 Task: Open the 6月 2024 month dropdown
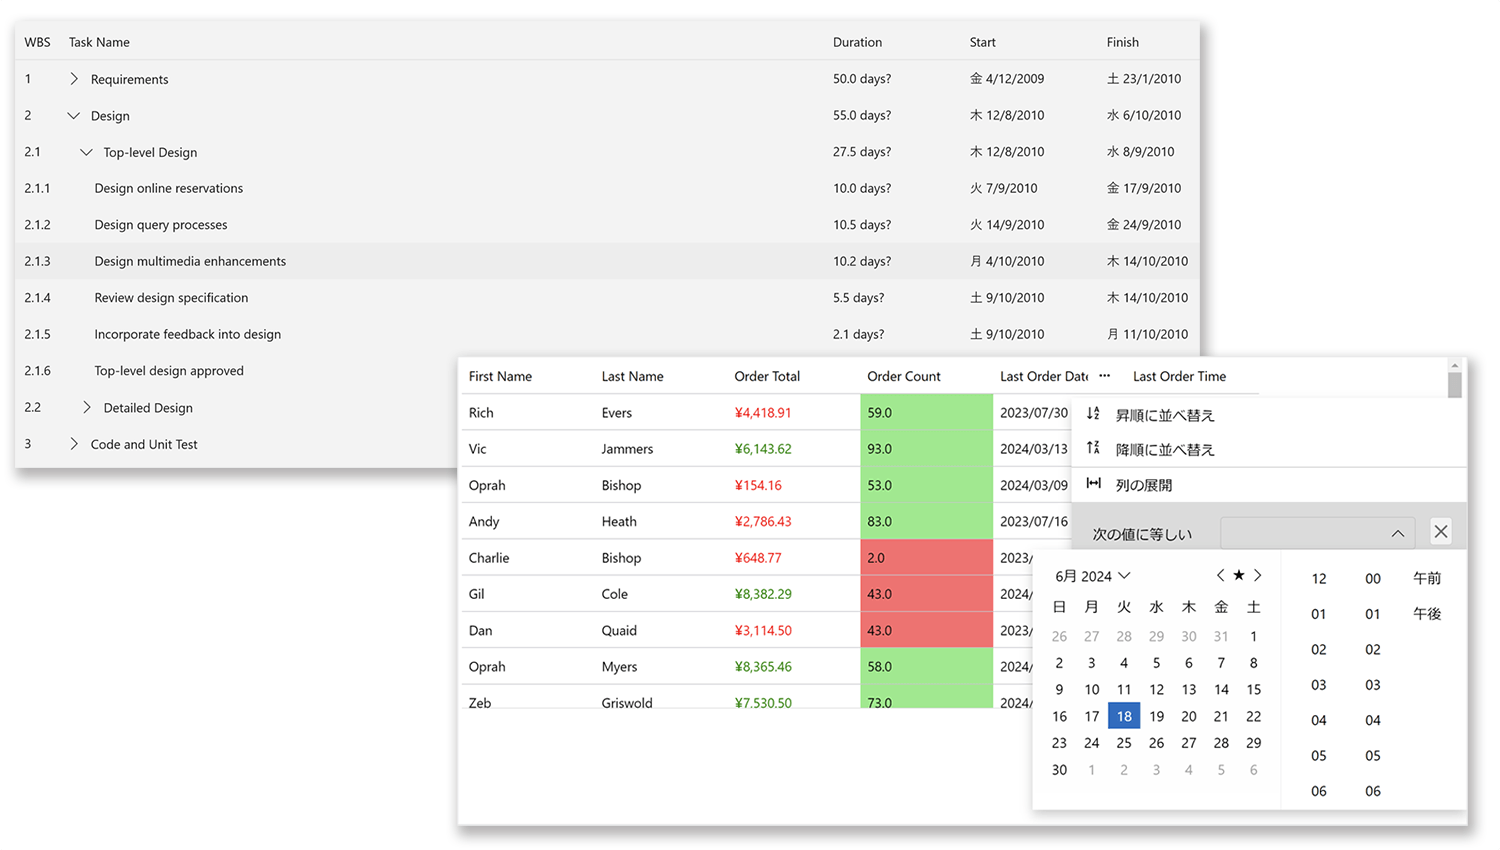pos(1092,576)
